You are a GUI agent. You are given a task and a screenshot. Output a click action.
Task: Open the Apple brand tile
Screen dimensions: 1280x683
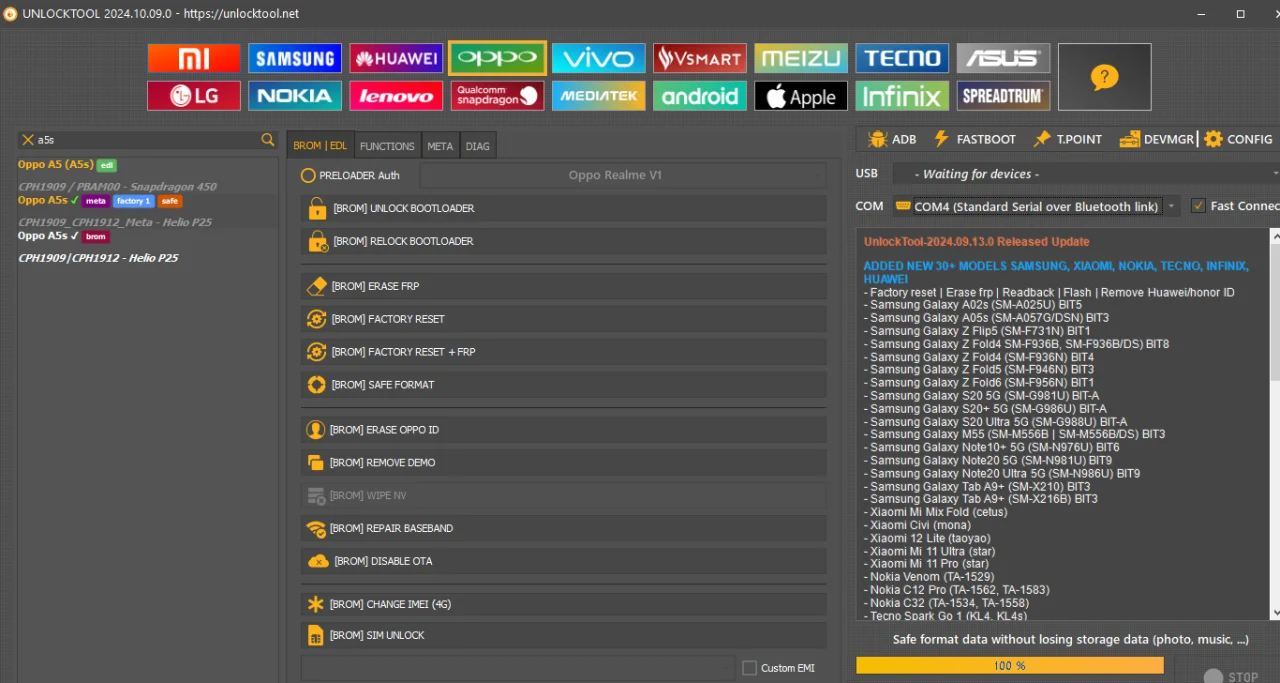point(801,96)
